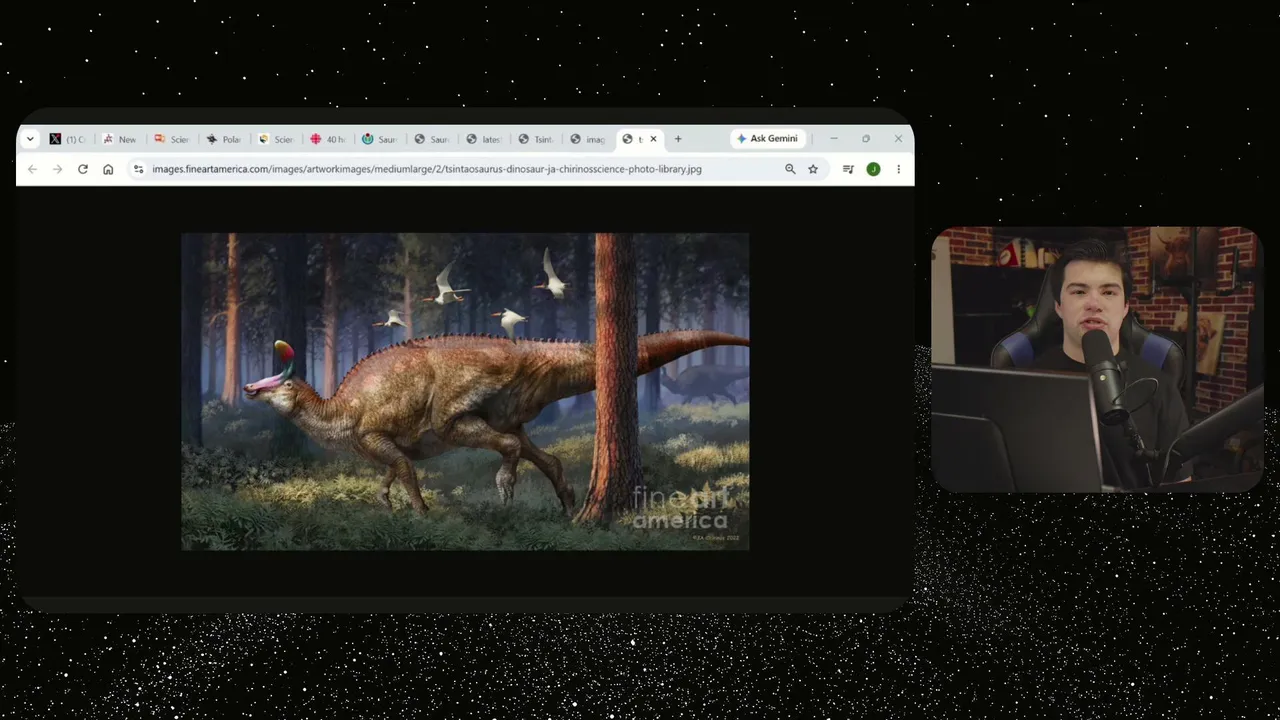Minimize the Chrome browser window
Screen dimensions: 1280x720
[x=834, y=139]
